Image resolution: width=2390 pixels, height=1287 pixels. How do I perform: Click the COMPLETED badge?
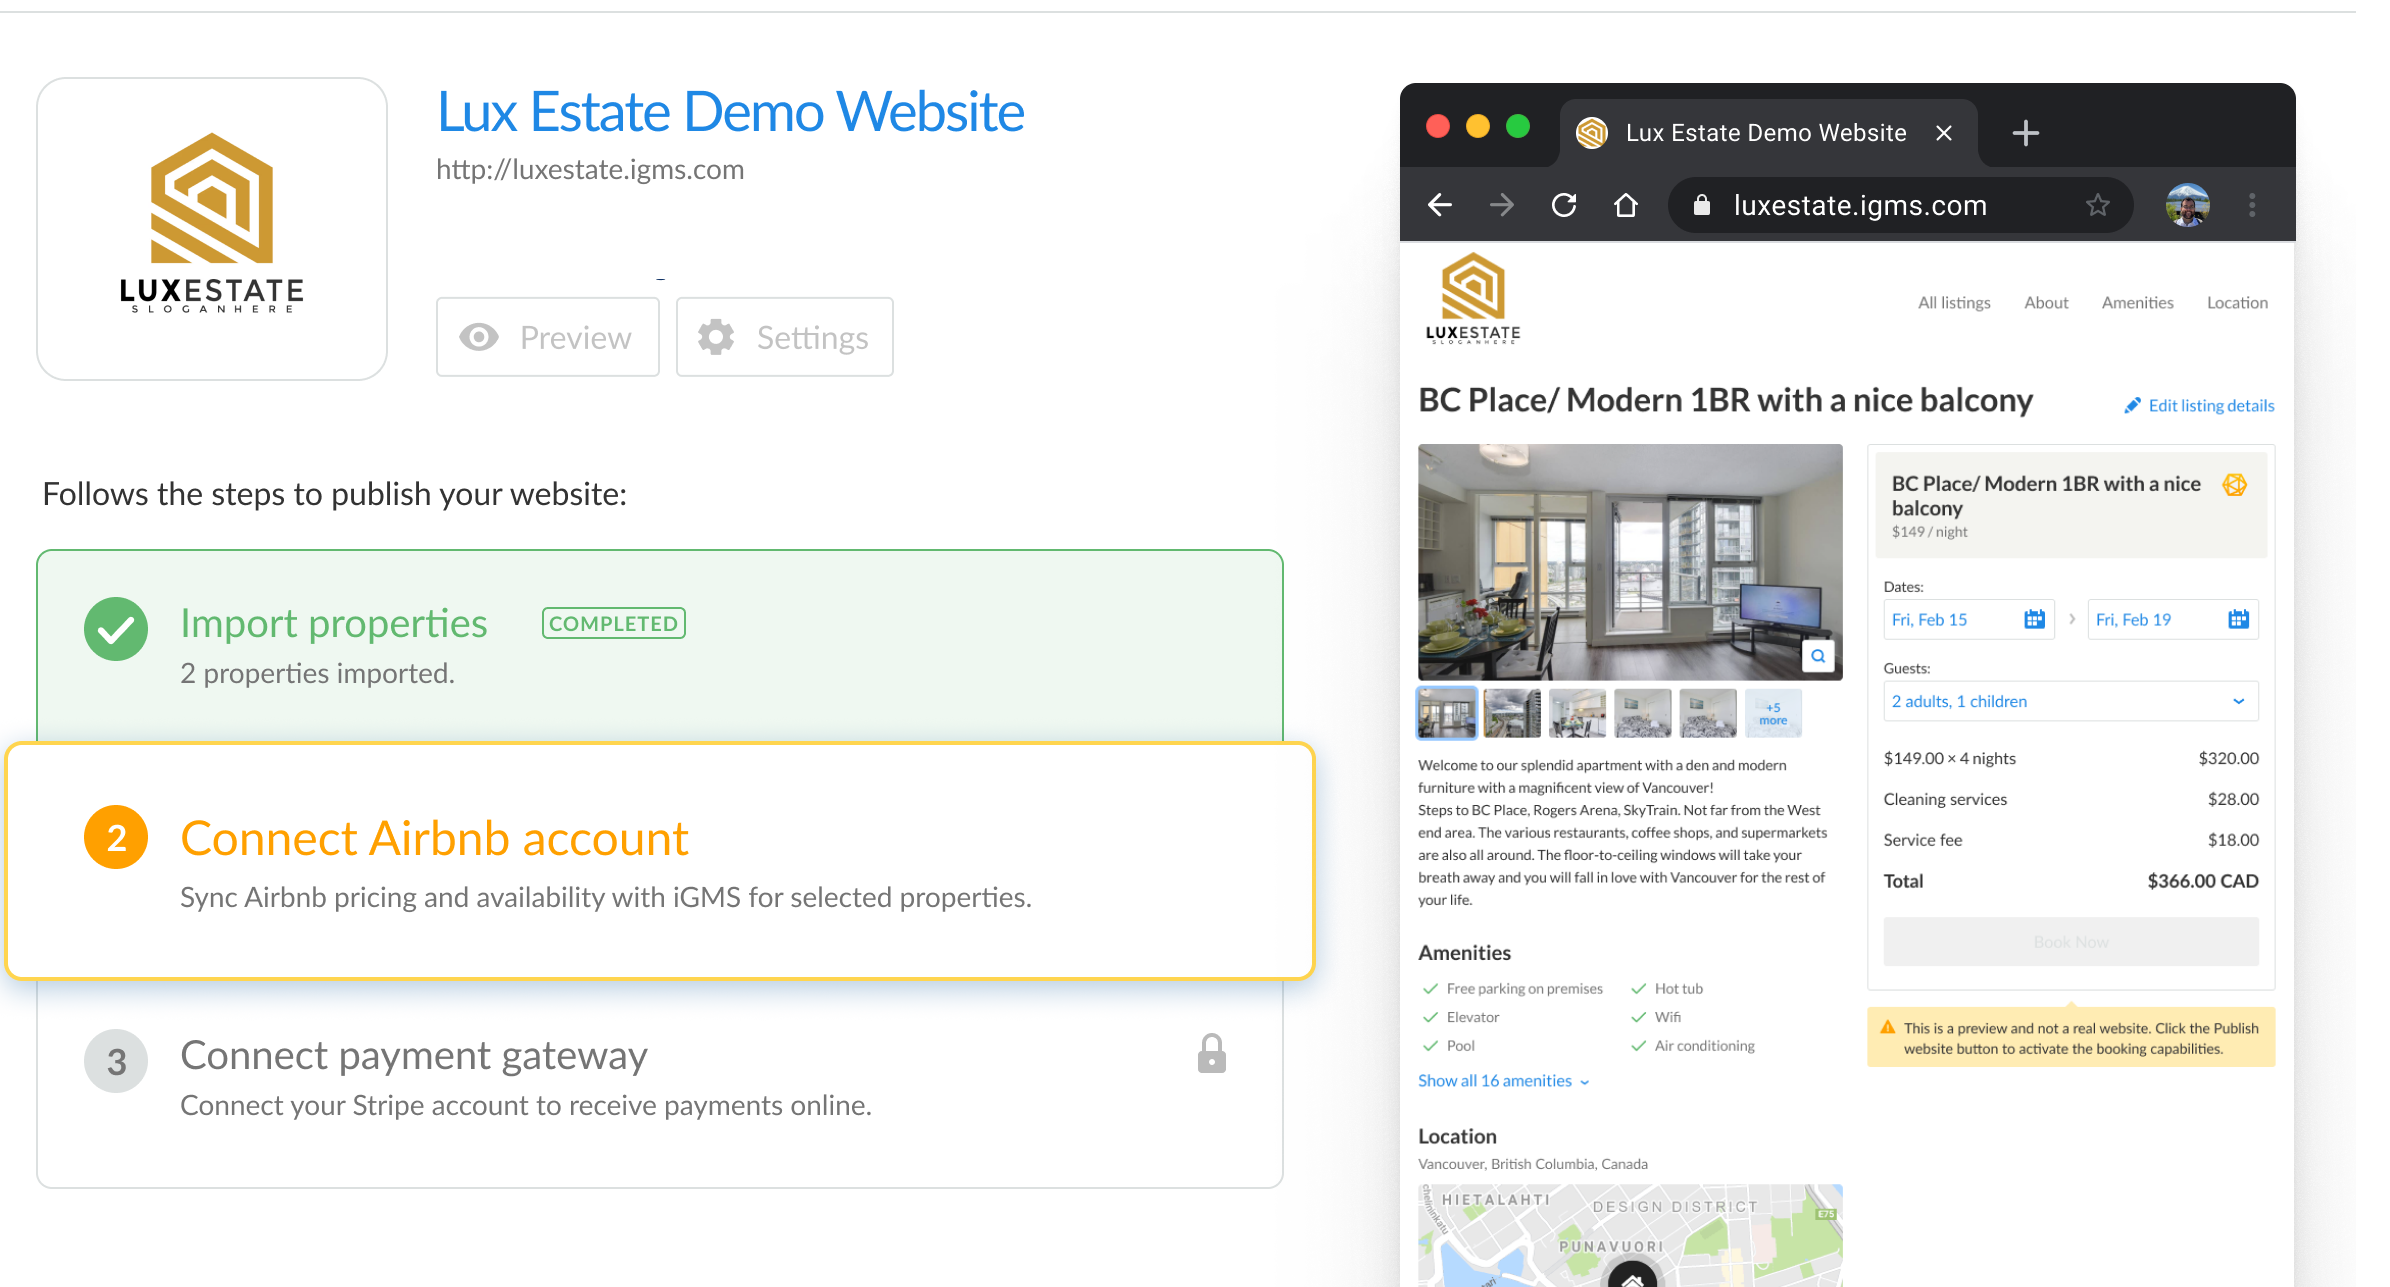click(614, 623)
